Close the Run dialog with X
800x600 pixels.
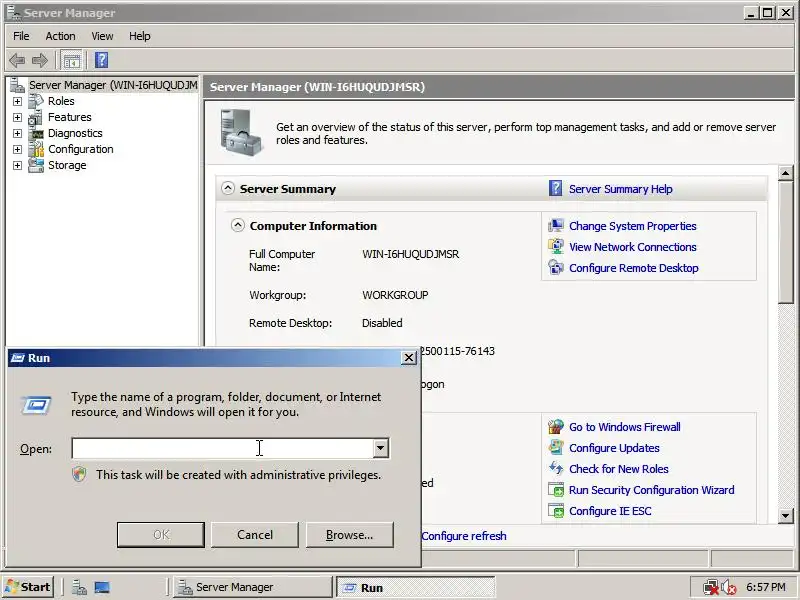(x=409, y=358)
